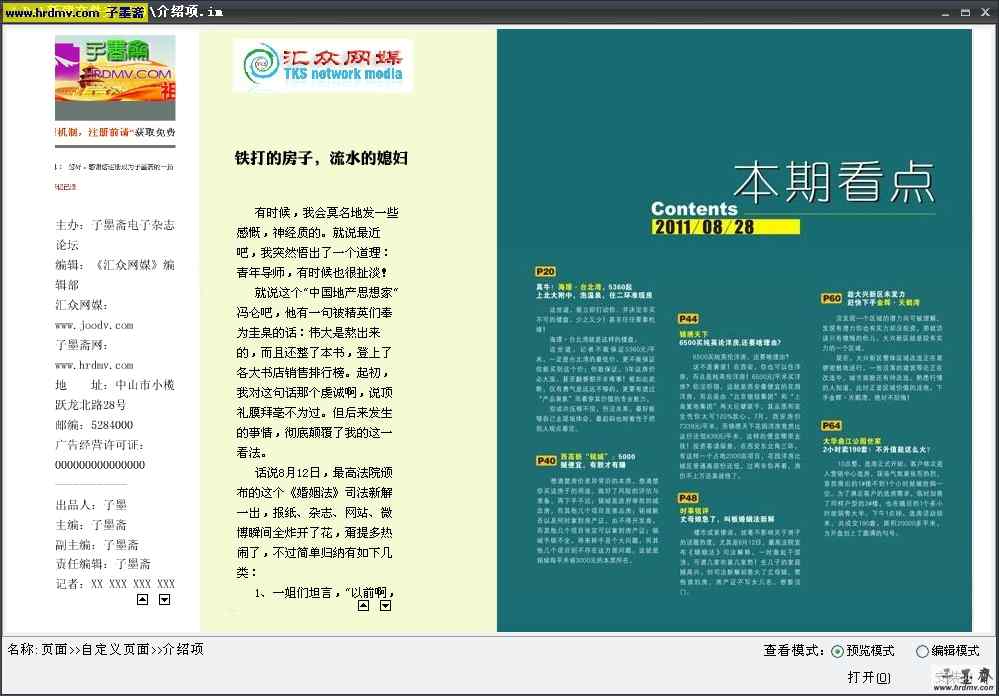999x696 pixels.
Task: Close the window
Action: [986, 12]
